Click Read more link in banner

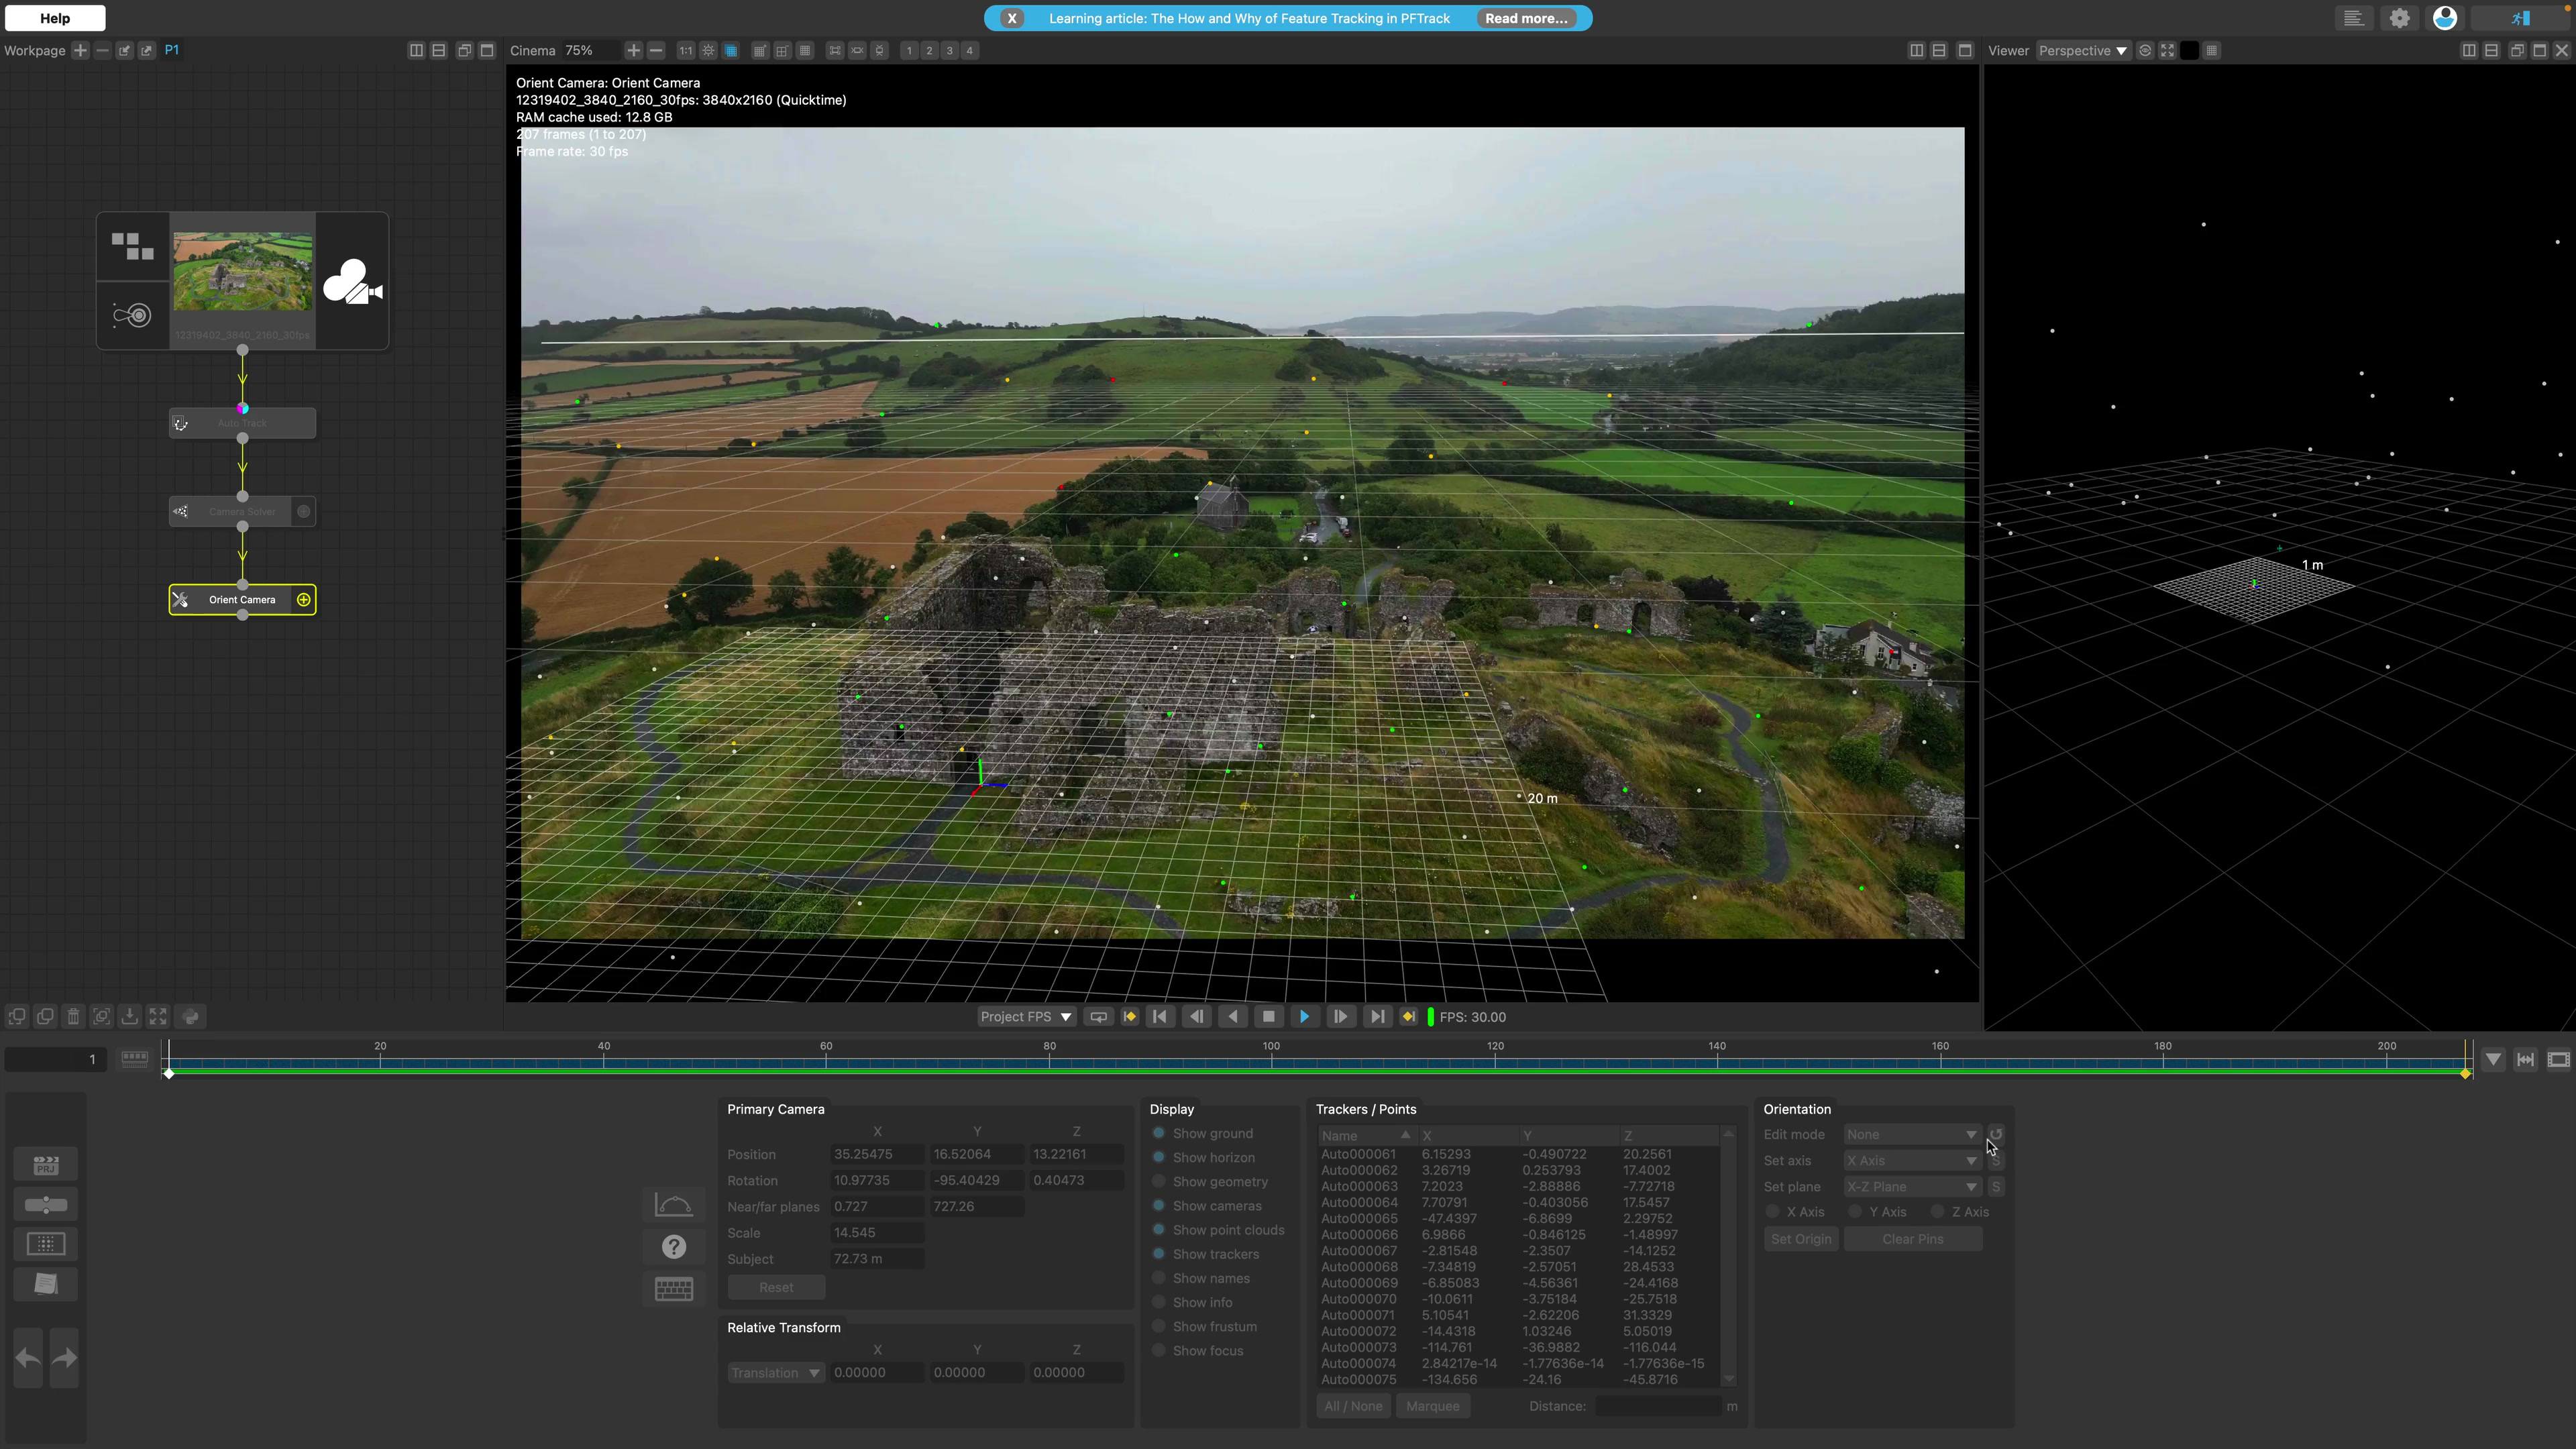(x=1526, y=18)
